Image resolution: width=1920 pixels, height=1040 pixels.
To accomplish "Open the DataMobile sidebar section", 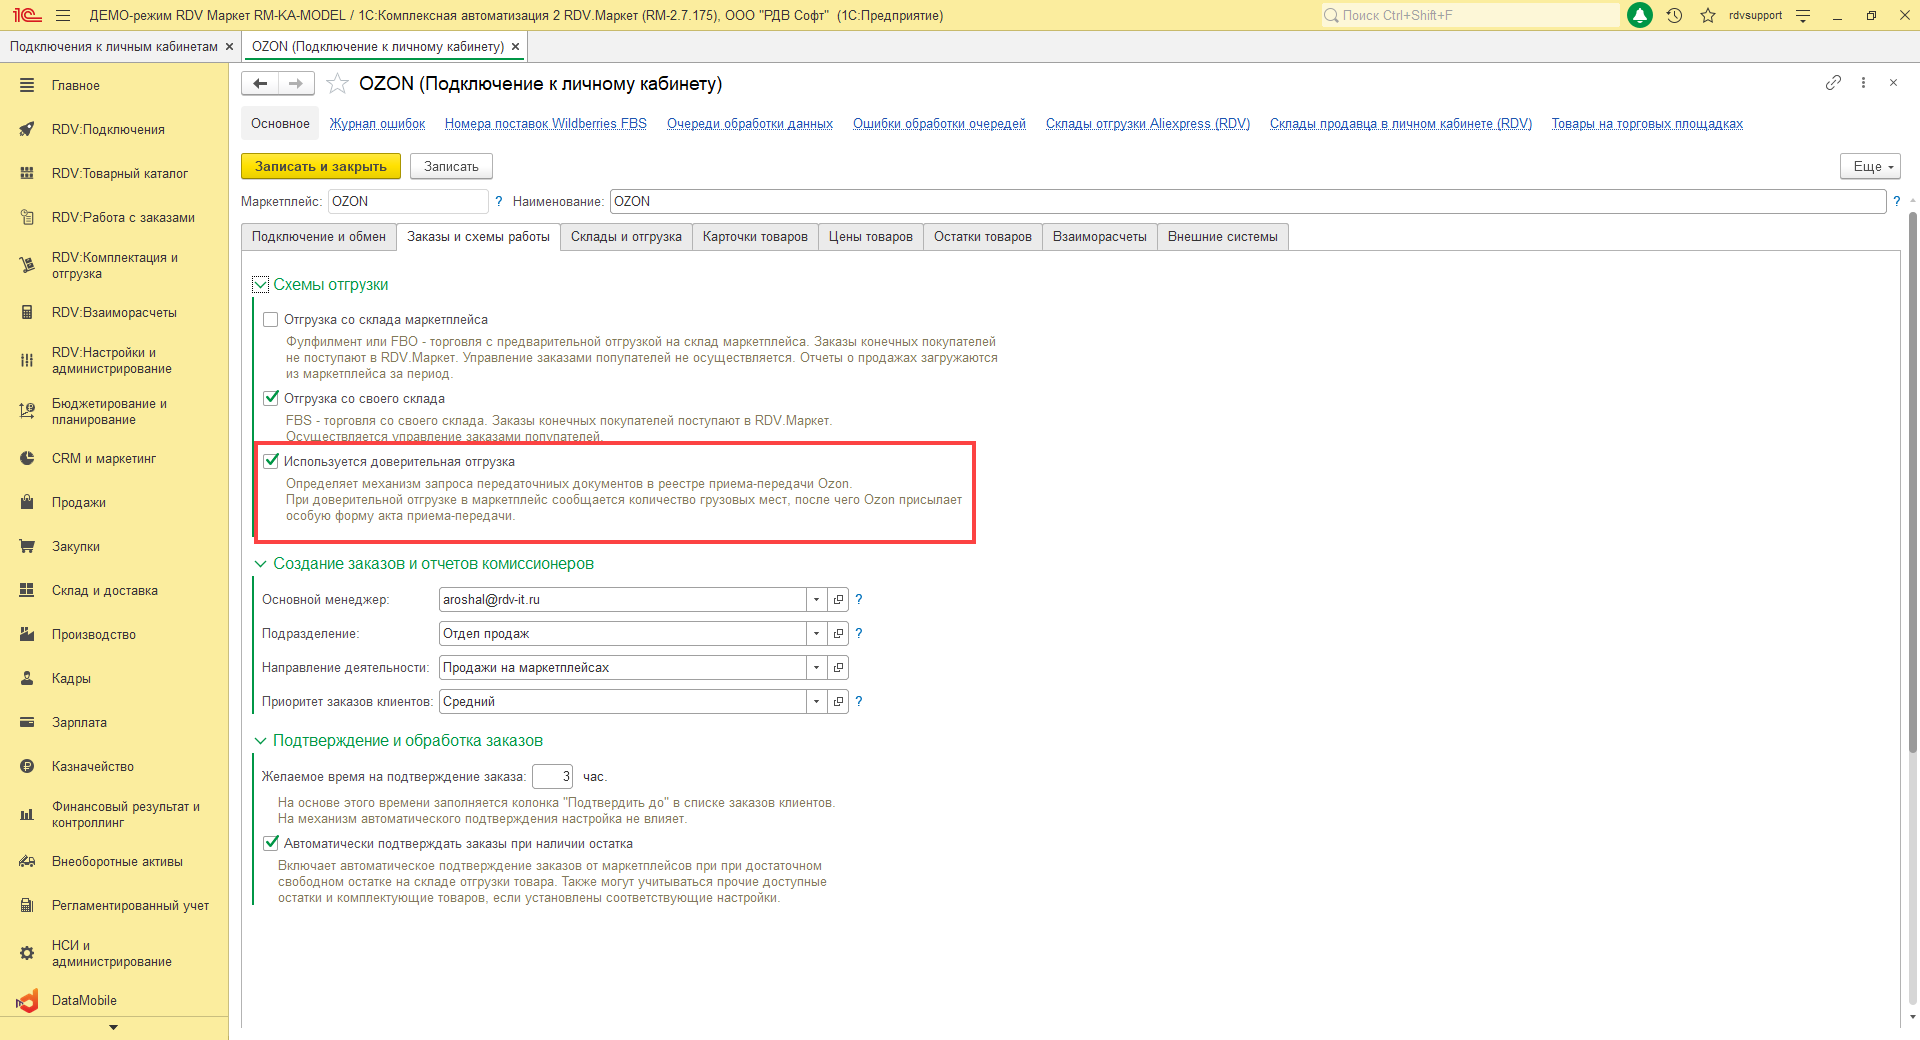I will tap(84, 1000).
